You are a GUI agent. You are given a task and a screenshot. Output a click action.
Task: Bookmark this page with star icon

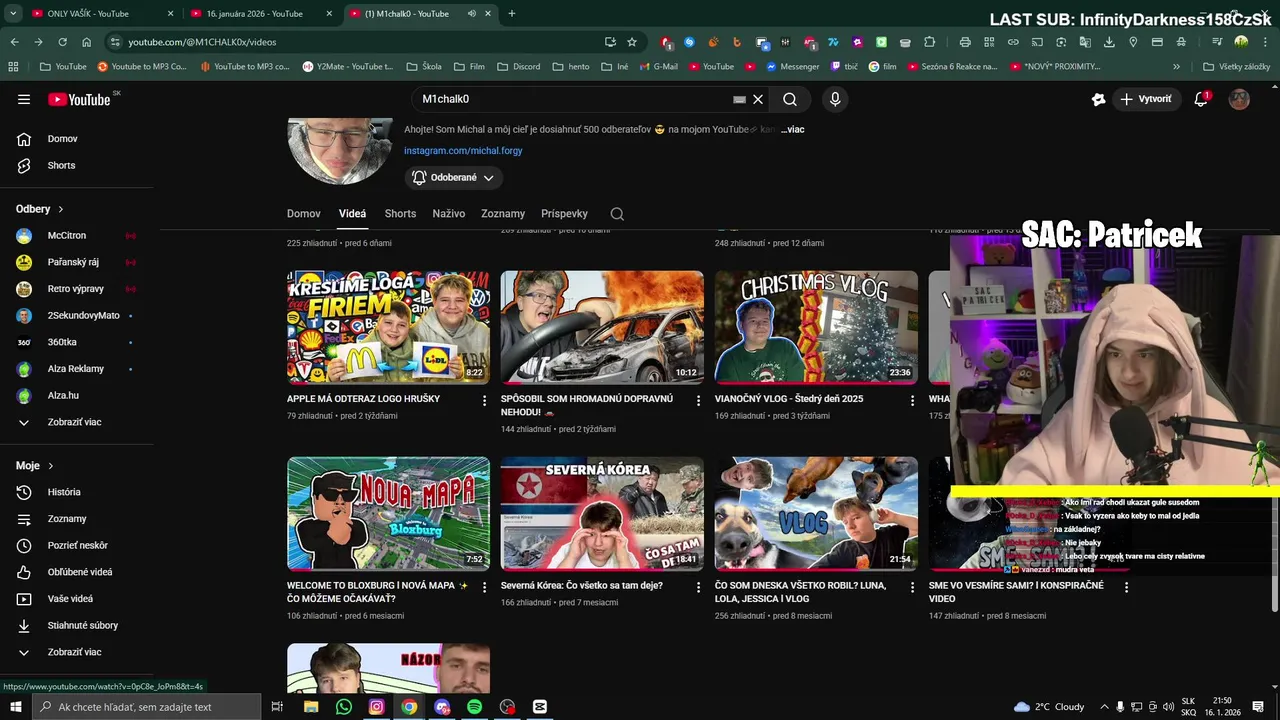[632, 42]
